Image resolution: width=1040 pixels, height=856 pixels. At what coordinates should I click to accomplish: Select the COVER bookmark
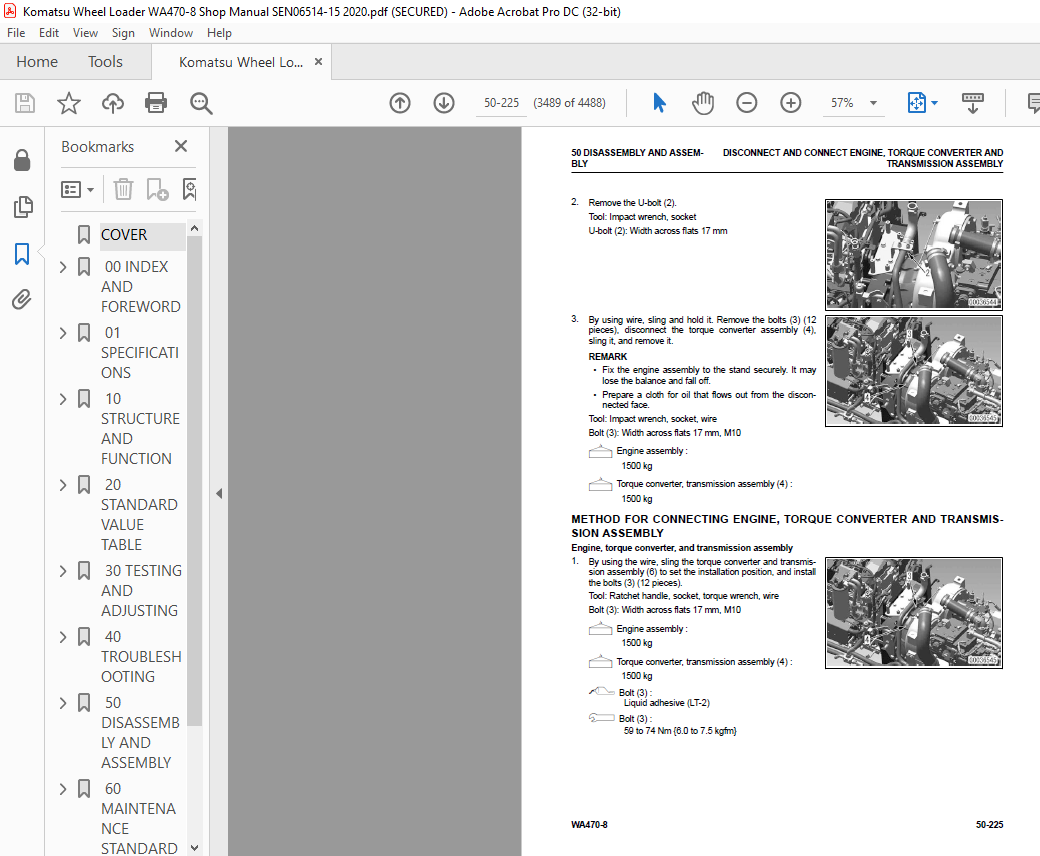pyautogui.click(x=124, y=235)
